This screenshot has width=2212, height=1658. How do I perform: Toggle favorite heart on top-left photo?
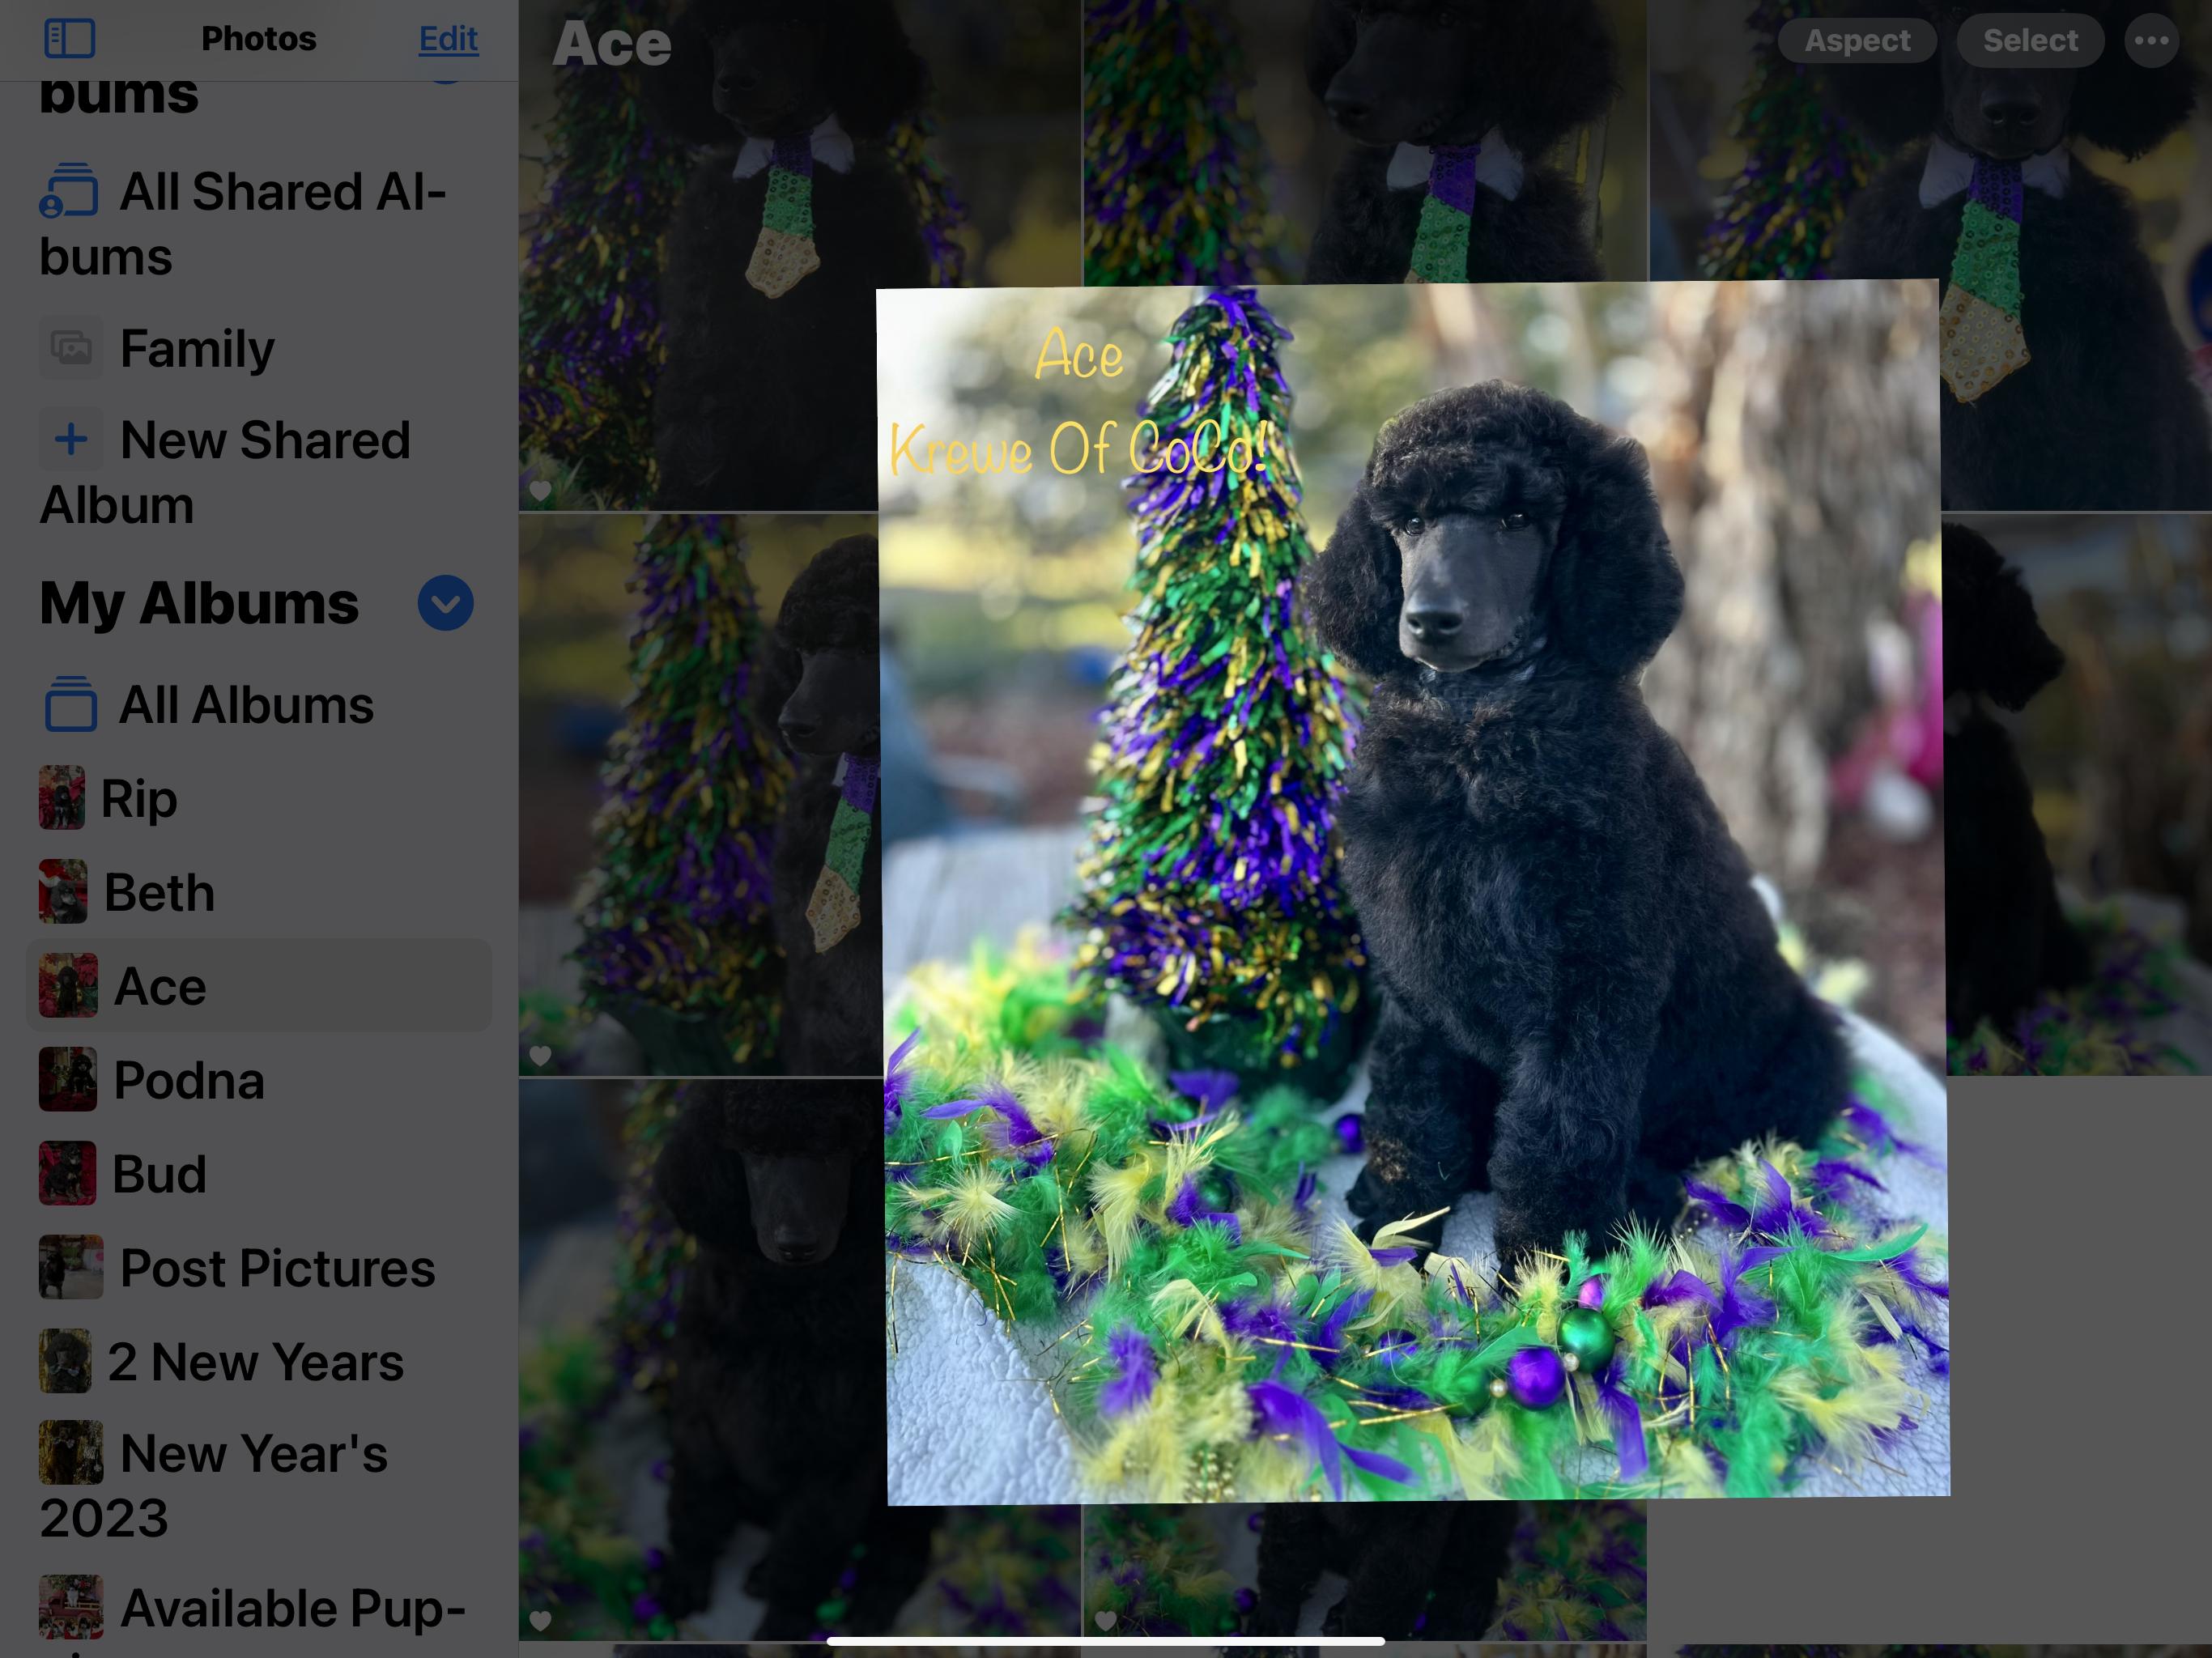coord(540,490)
